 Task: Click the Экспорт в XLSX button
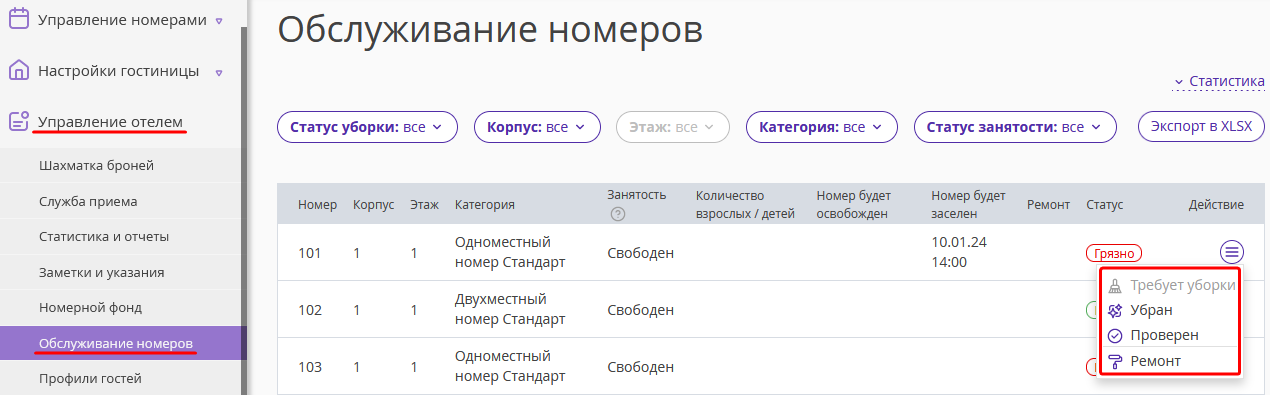[x=1201, y=127]
